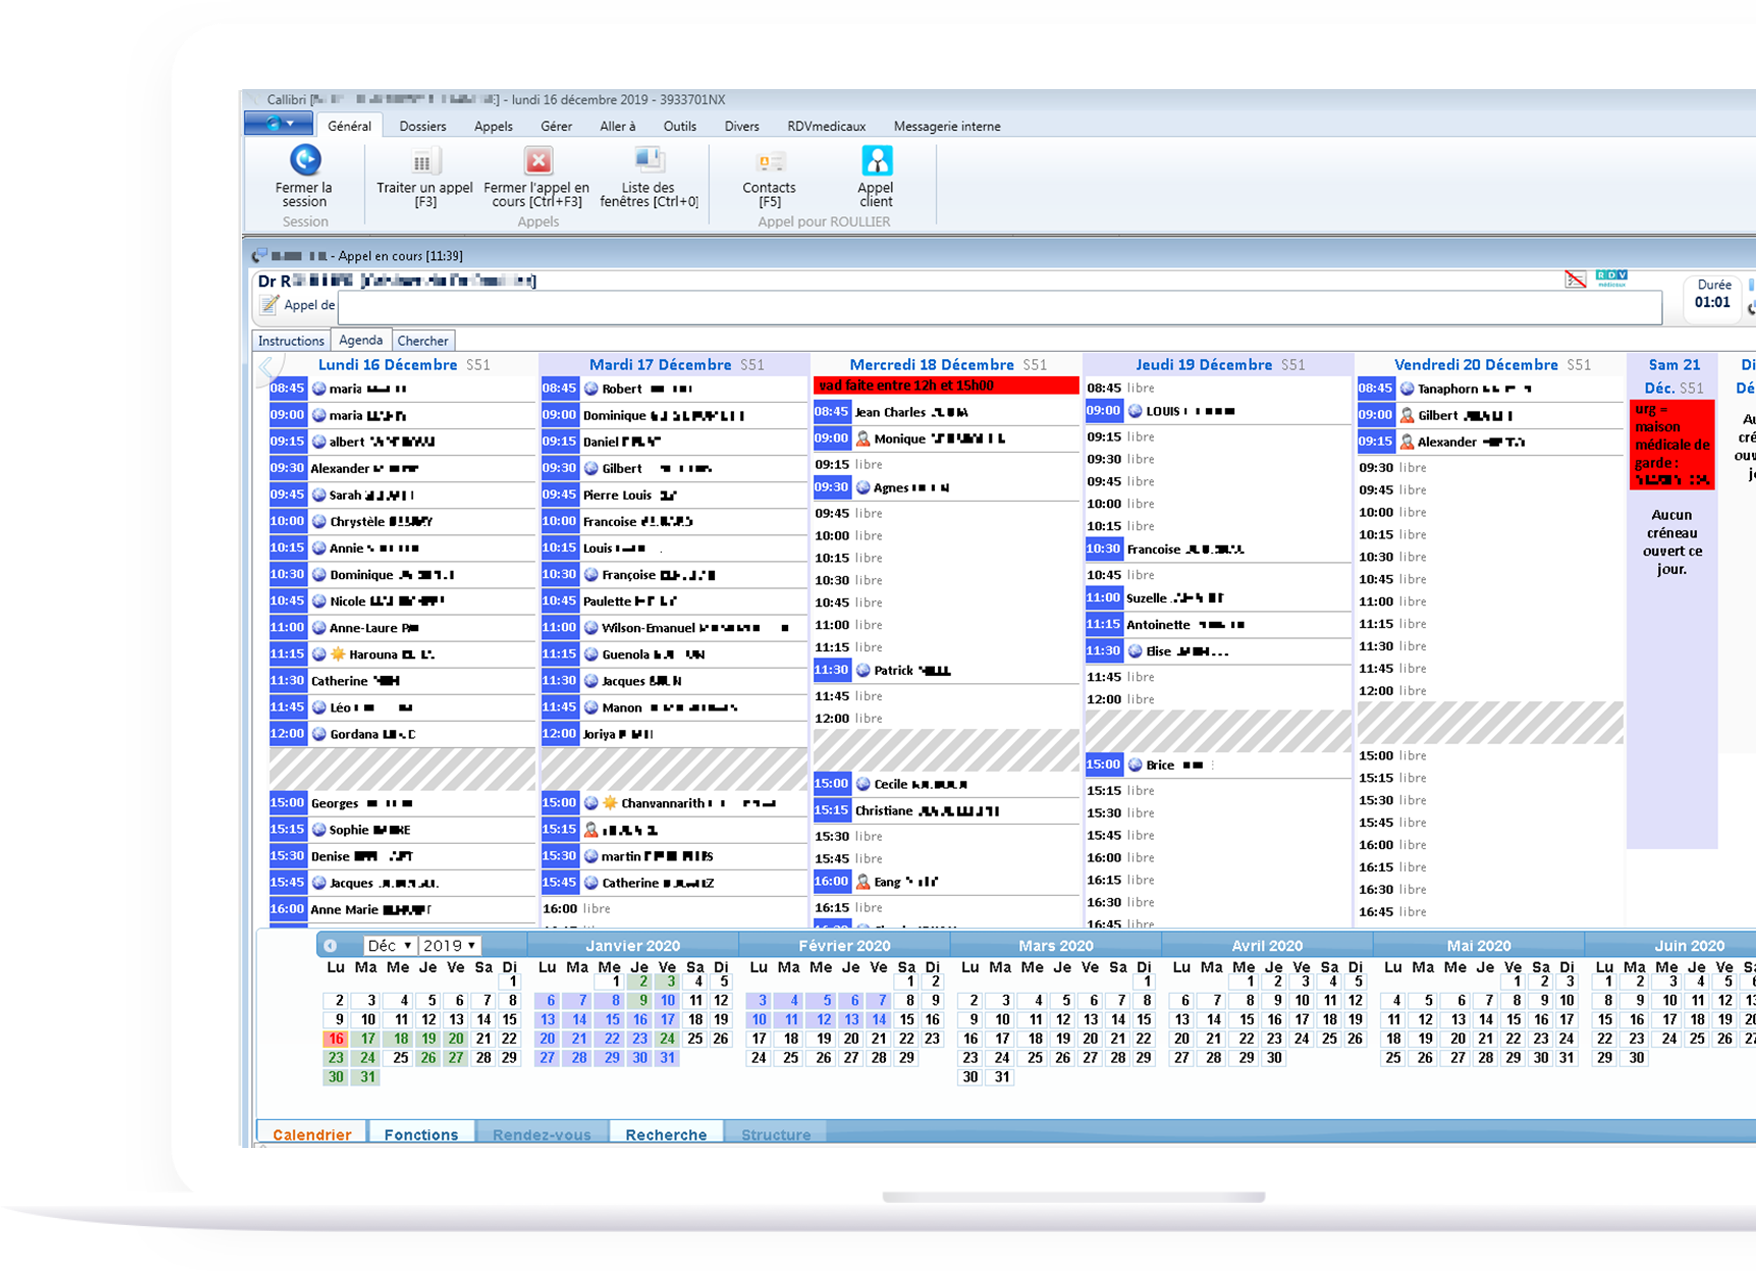Click the Appel client icon
Image resolution: width=1756 pixels, height=1272 pixels.
click(x=876, y=161)
